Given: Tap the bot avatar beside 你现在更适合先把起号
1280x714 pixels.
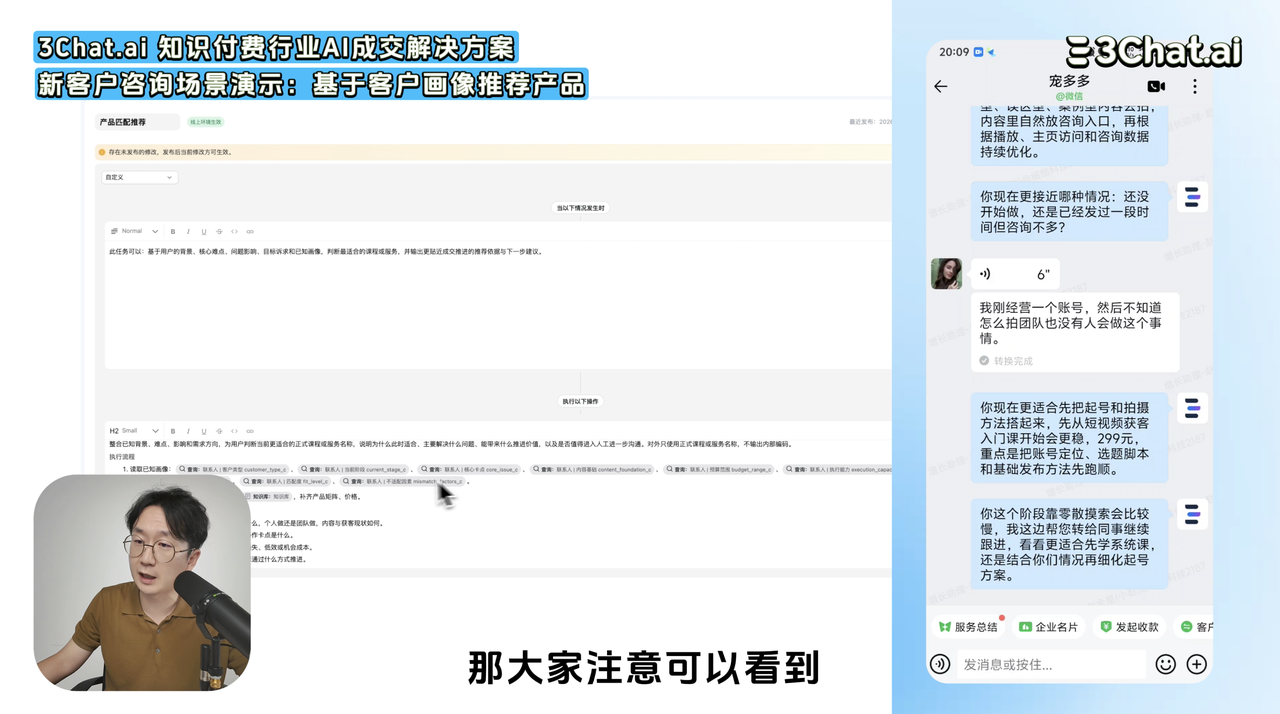Looking at the screenshot, I should [1192, 408].
